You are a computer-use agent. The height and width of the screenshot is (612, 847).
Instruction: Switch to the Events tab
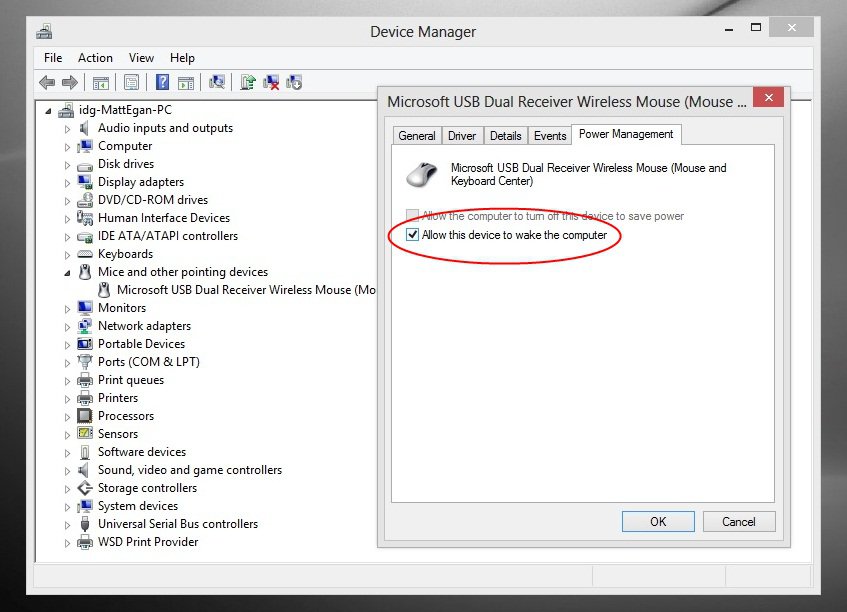click(550, 136)
